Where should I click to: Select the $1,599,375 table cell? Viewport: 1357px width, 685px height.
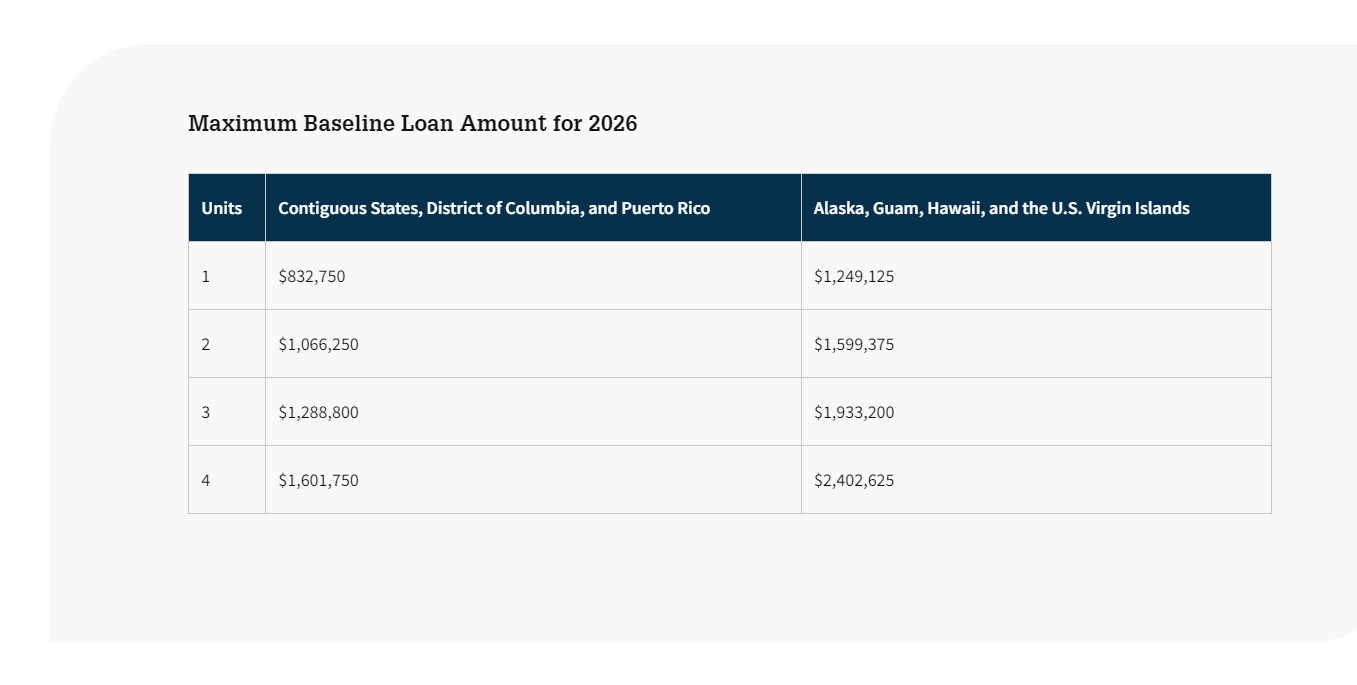click(854, 344)
